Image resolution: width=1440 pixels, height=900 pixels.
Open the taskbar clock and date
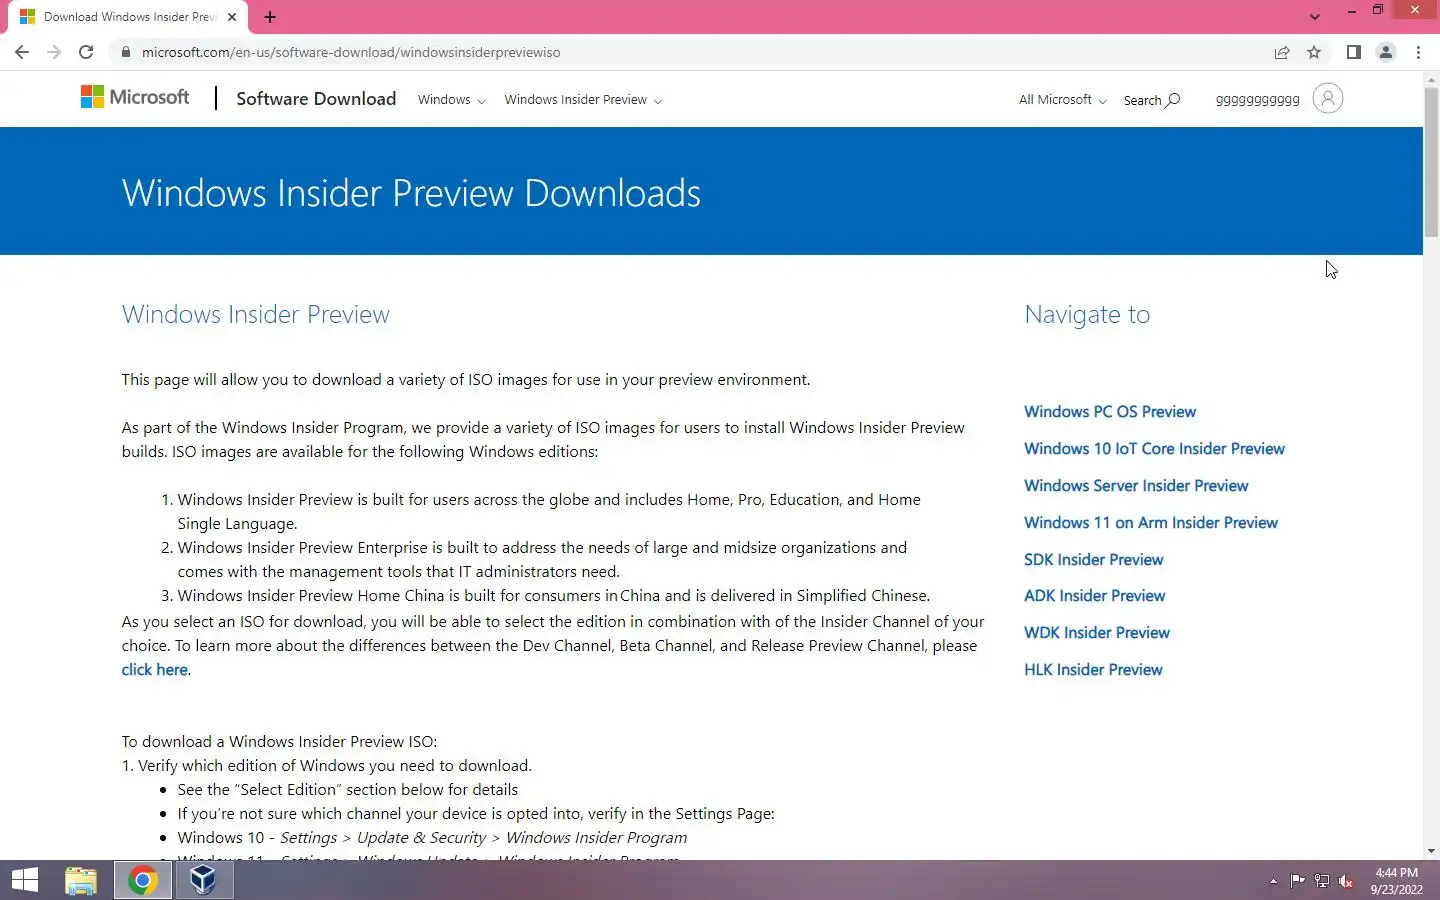[1397, 881]
